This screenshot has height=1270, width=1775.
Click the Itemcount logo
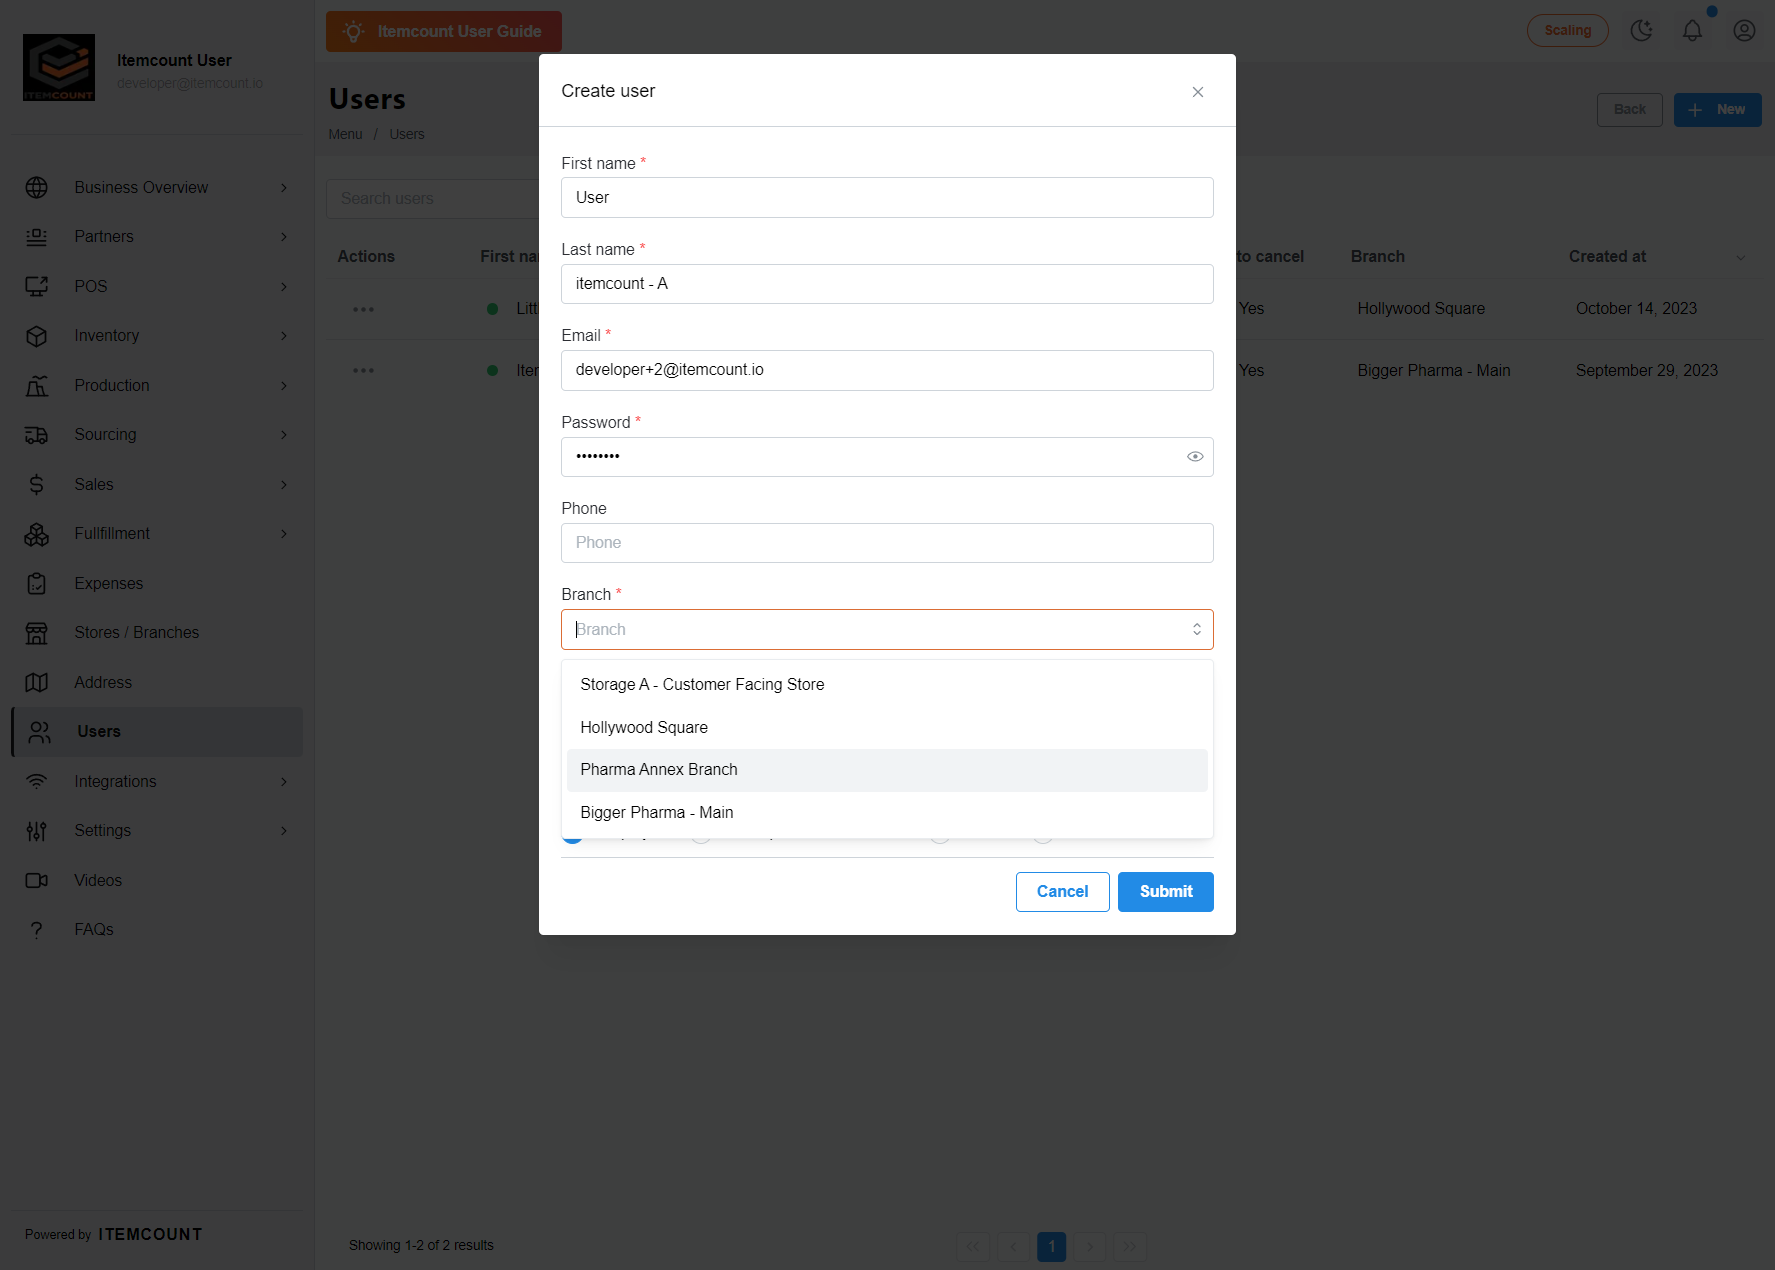tap(59, 67)
